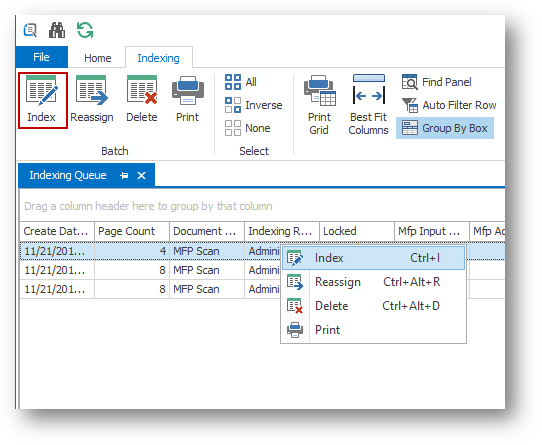Click the Print ribbon icon

(188, 91)
